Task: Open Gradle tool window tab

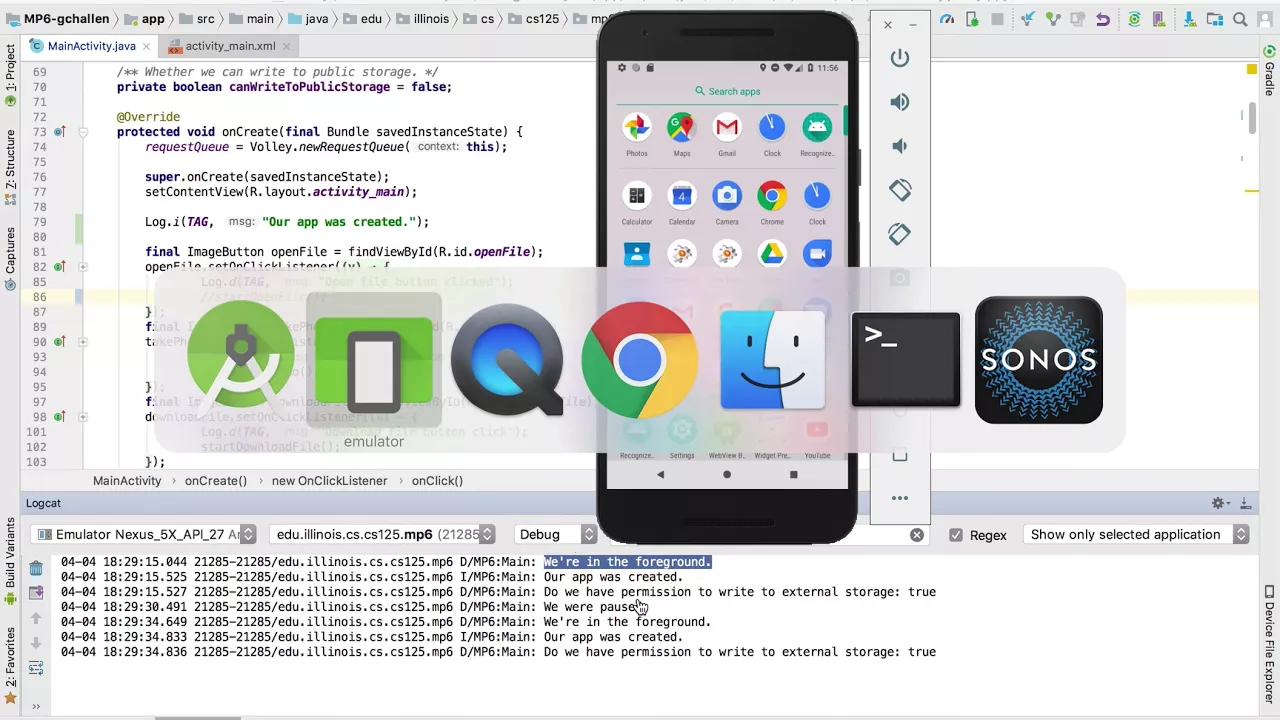Action: tap(1269, 71)
